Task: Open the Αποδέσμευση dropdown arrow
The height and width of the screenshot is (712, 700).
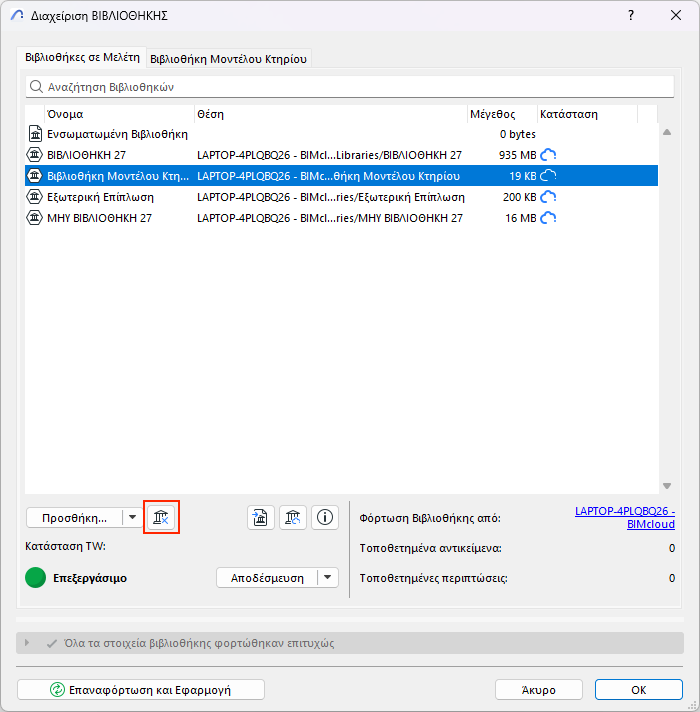Action: [327, 578]
